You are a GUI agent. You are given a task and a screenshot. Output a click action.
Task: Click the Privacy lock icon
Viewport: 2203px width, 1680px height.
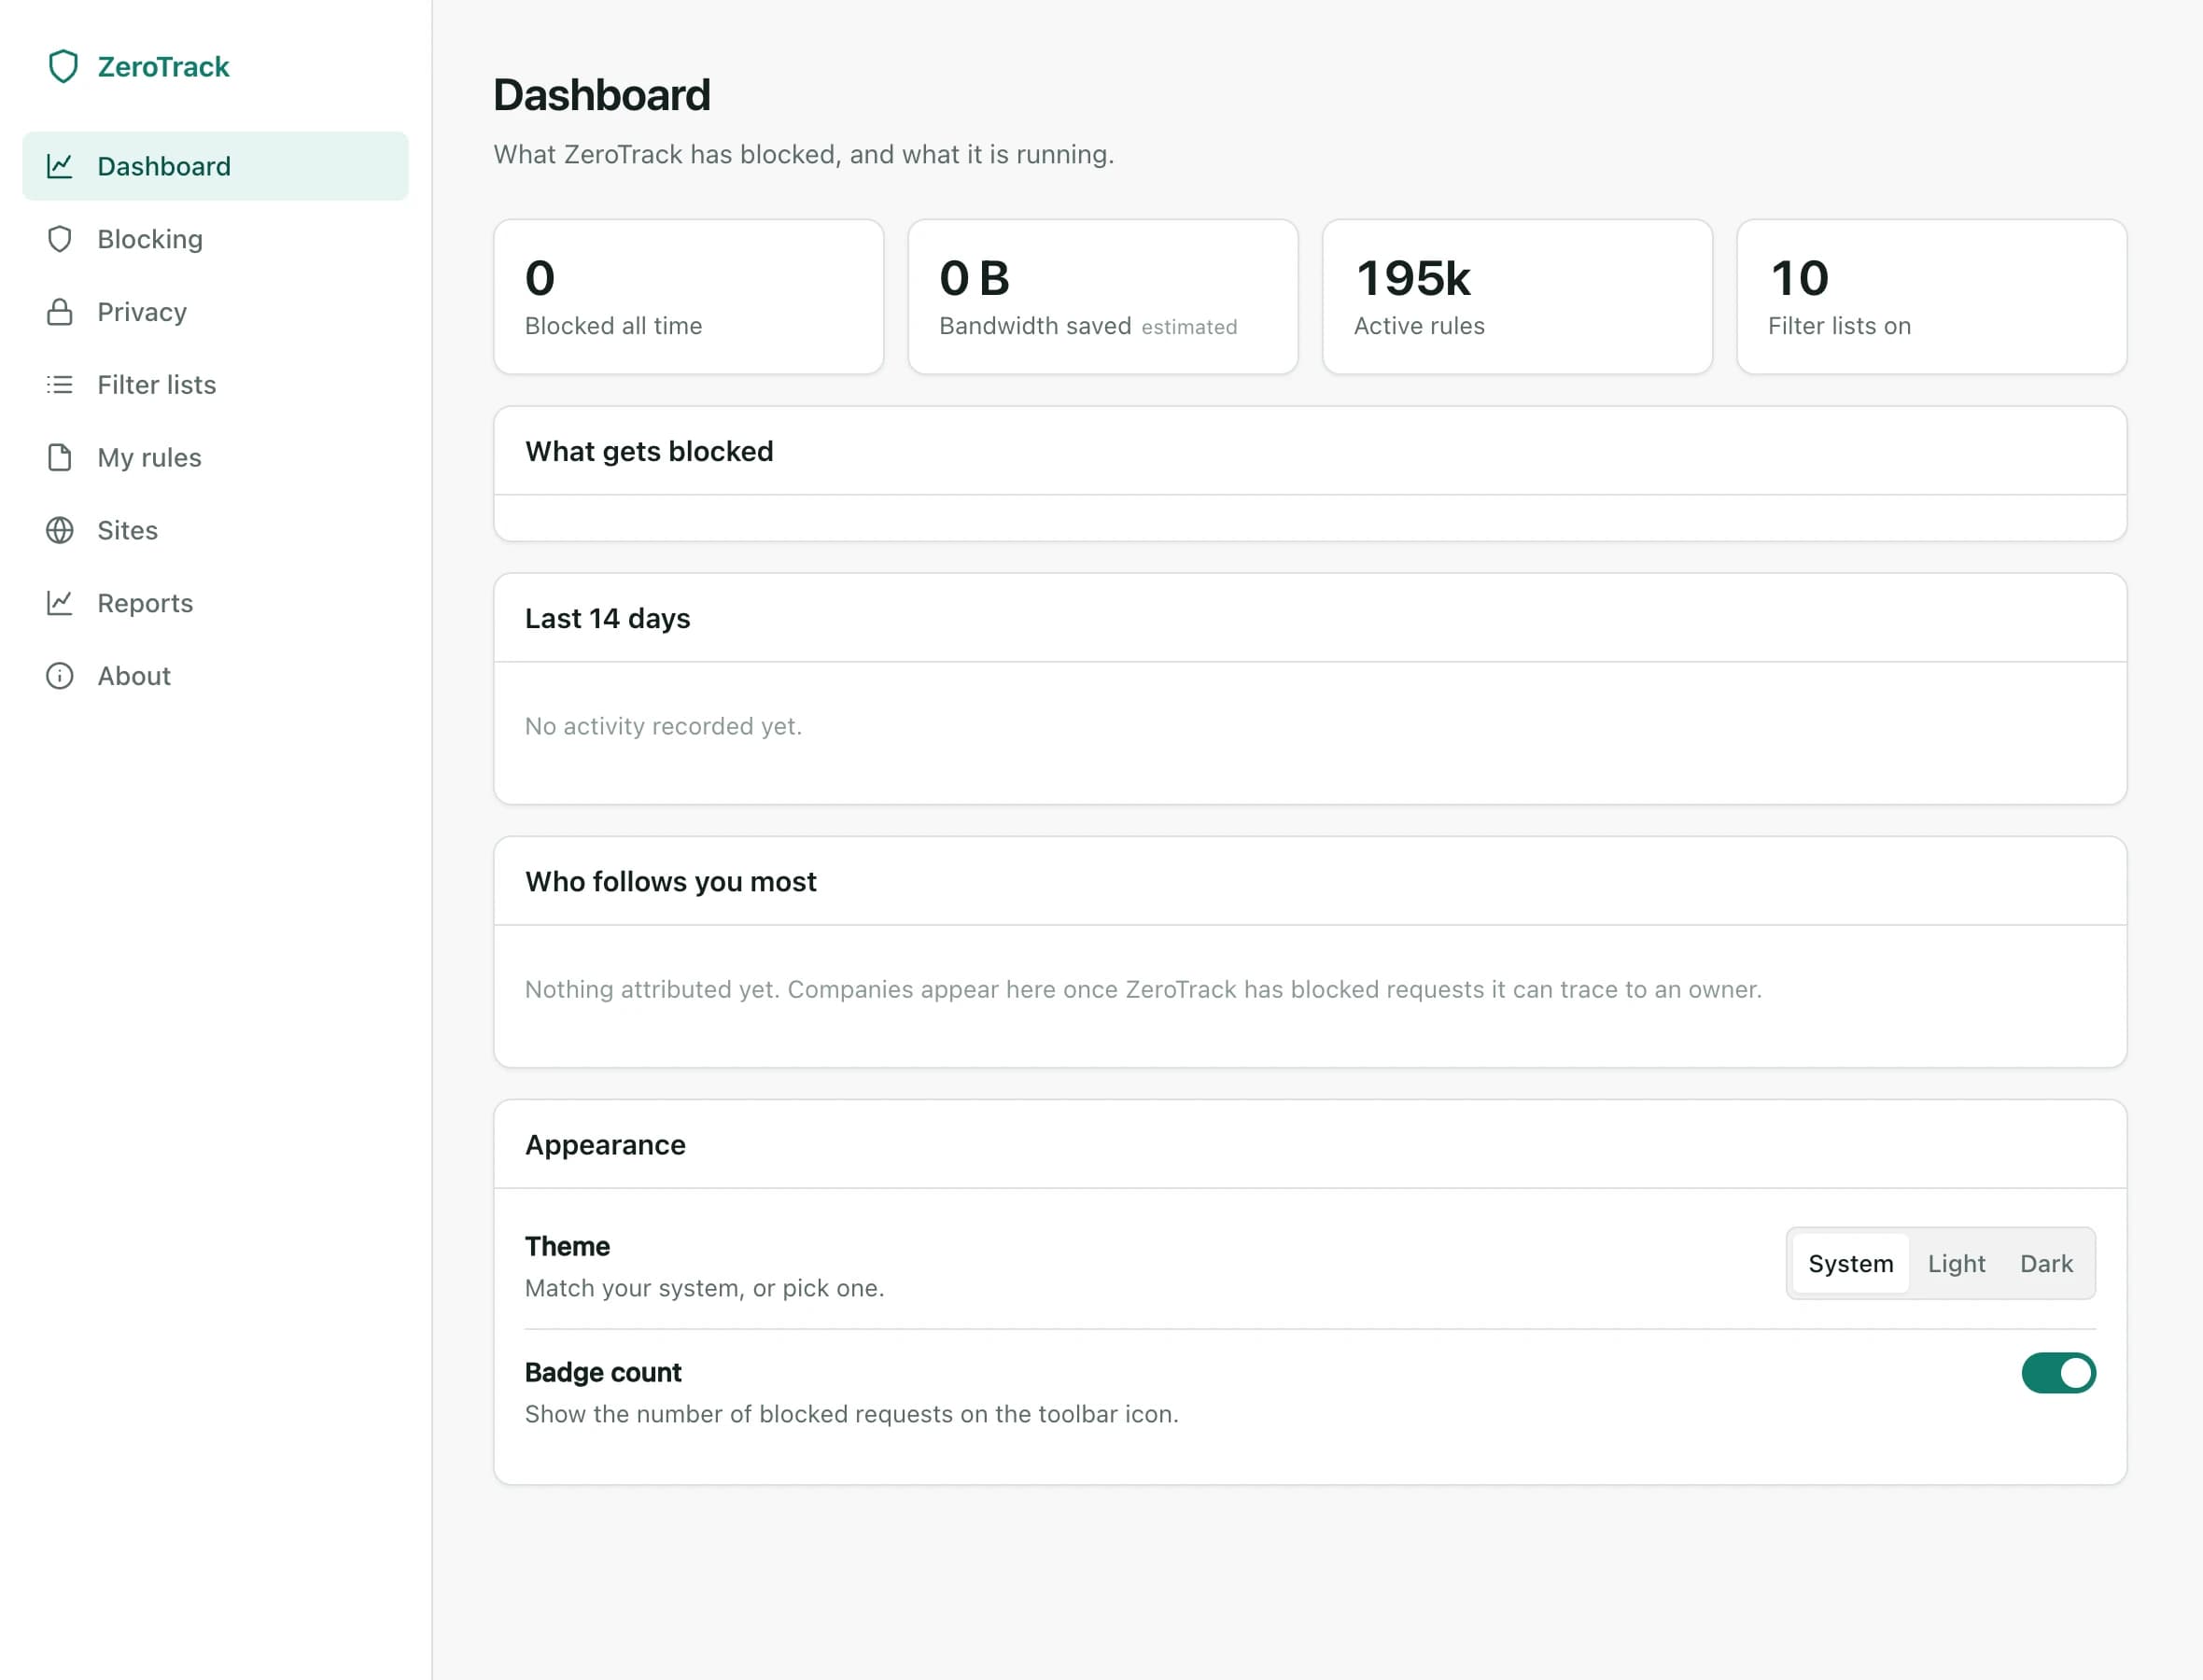click(60, 312)
